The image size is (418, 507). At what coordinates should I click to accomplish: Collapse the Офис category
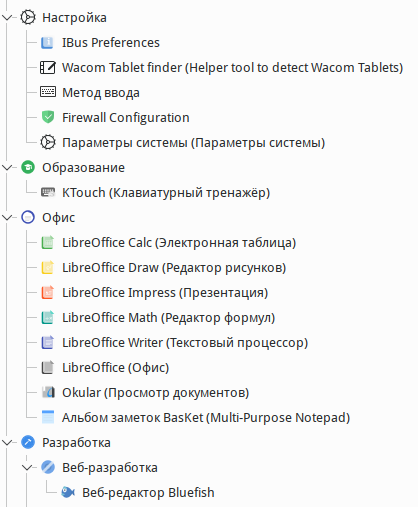pyautogui.click(x=7, y=217)
